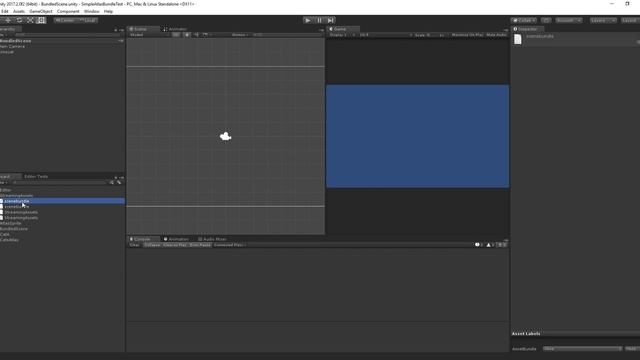Pause the game with the Pause button
The width and height of the screenshot is (640, 360).
pyautogui.click(x=319, y=20)
